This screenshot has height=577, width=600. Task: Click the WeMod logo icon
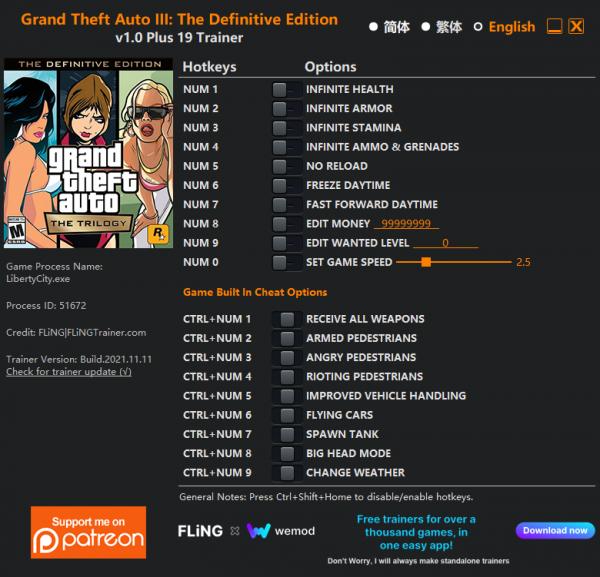[259, 531]
